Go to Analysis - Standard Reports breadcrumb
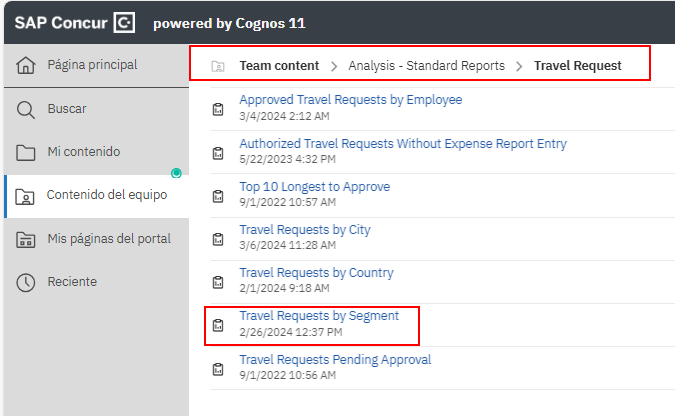675x416 pixels. (x=426, y=65)
